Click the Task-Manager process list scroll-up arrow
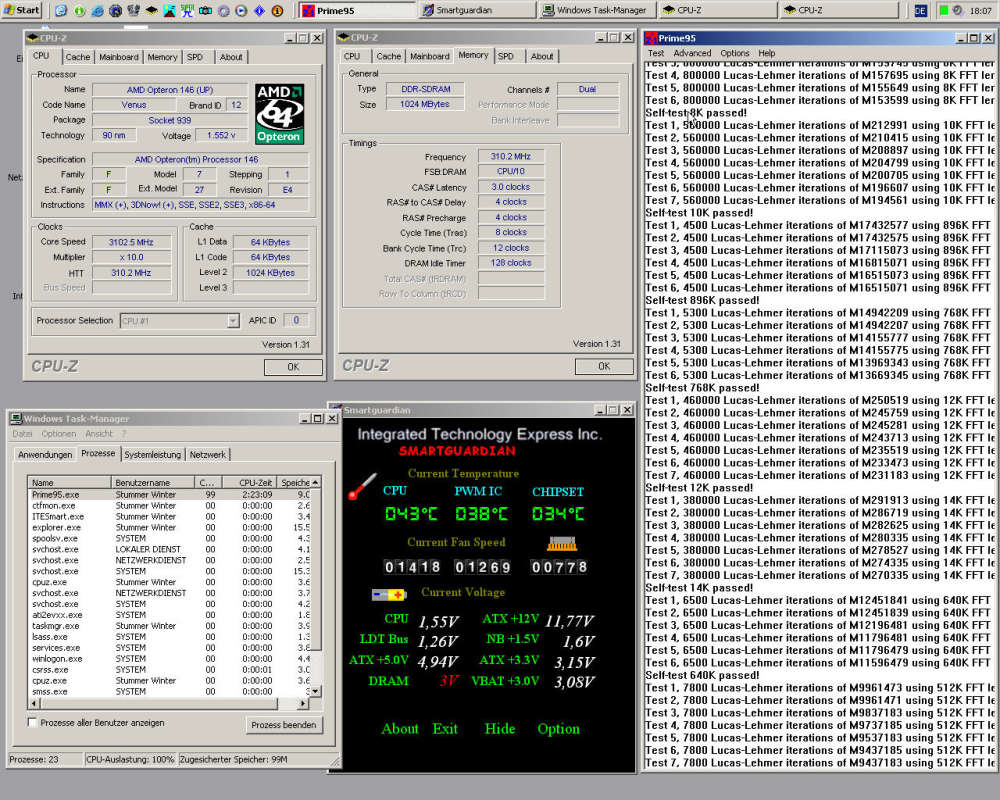The width and height of the screenshot is (1000, 800). 315,482
